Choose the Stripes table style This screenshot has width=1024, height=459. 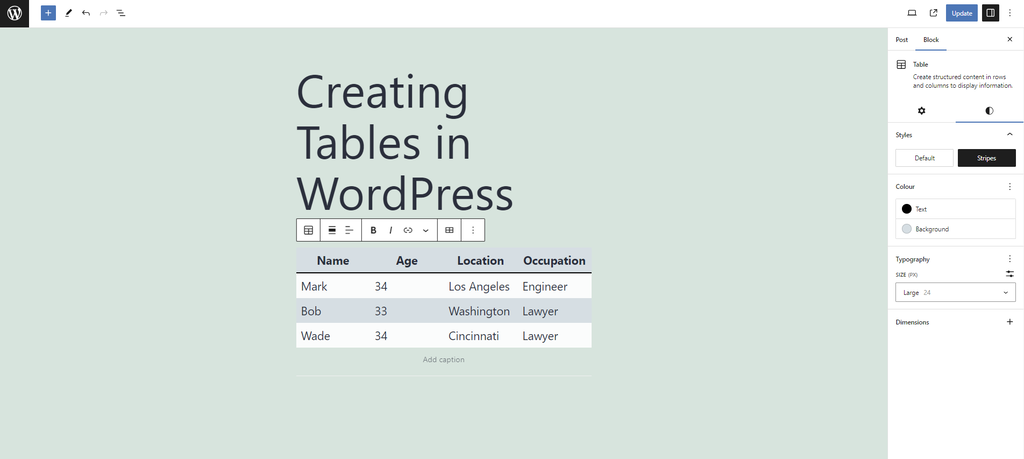pyautogui.click(x=987, y=158)
